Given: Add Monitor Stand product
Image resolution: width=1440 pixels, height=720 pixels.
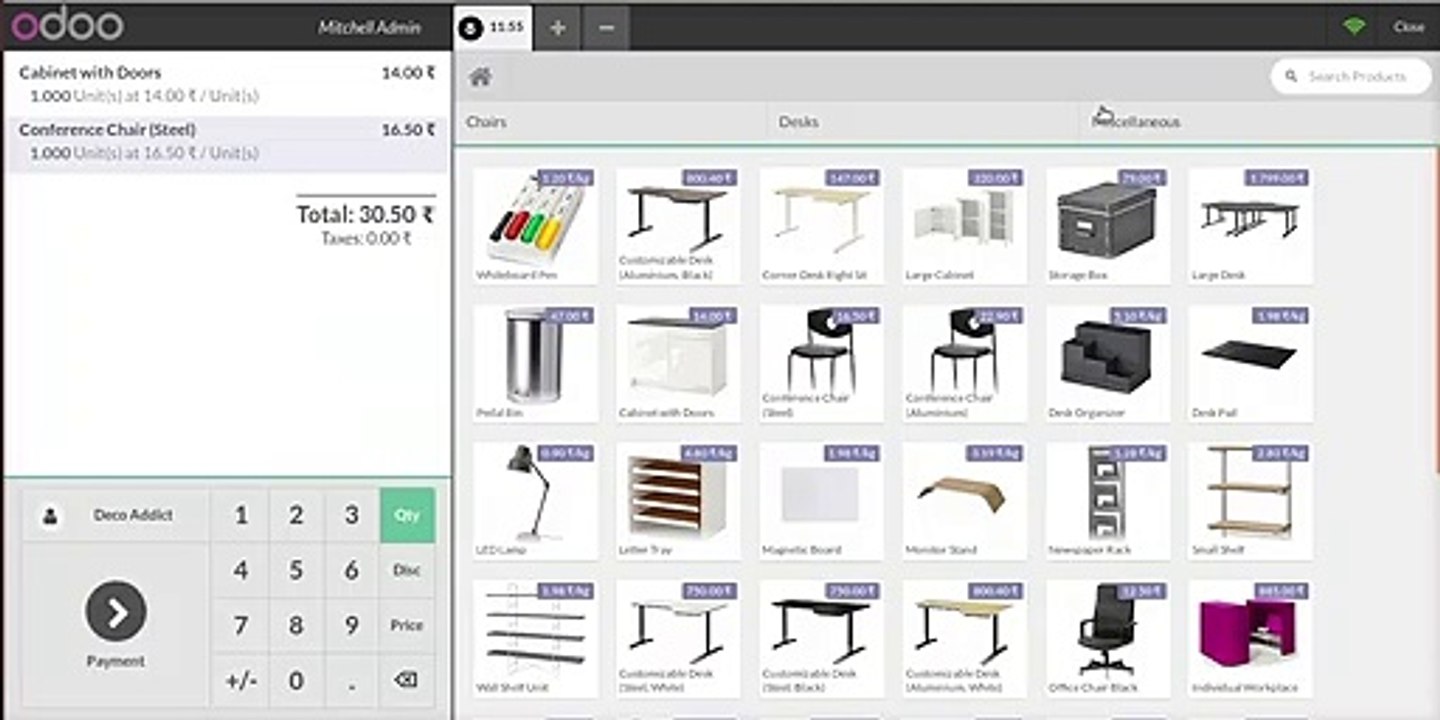Looking at the screenshot, I should (x=964, y=502).
